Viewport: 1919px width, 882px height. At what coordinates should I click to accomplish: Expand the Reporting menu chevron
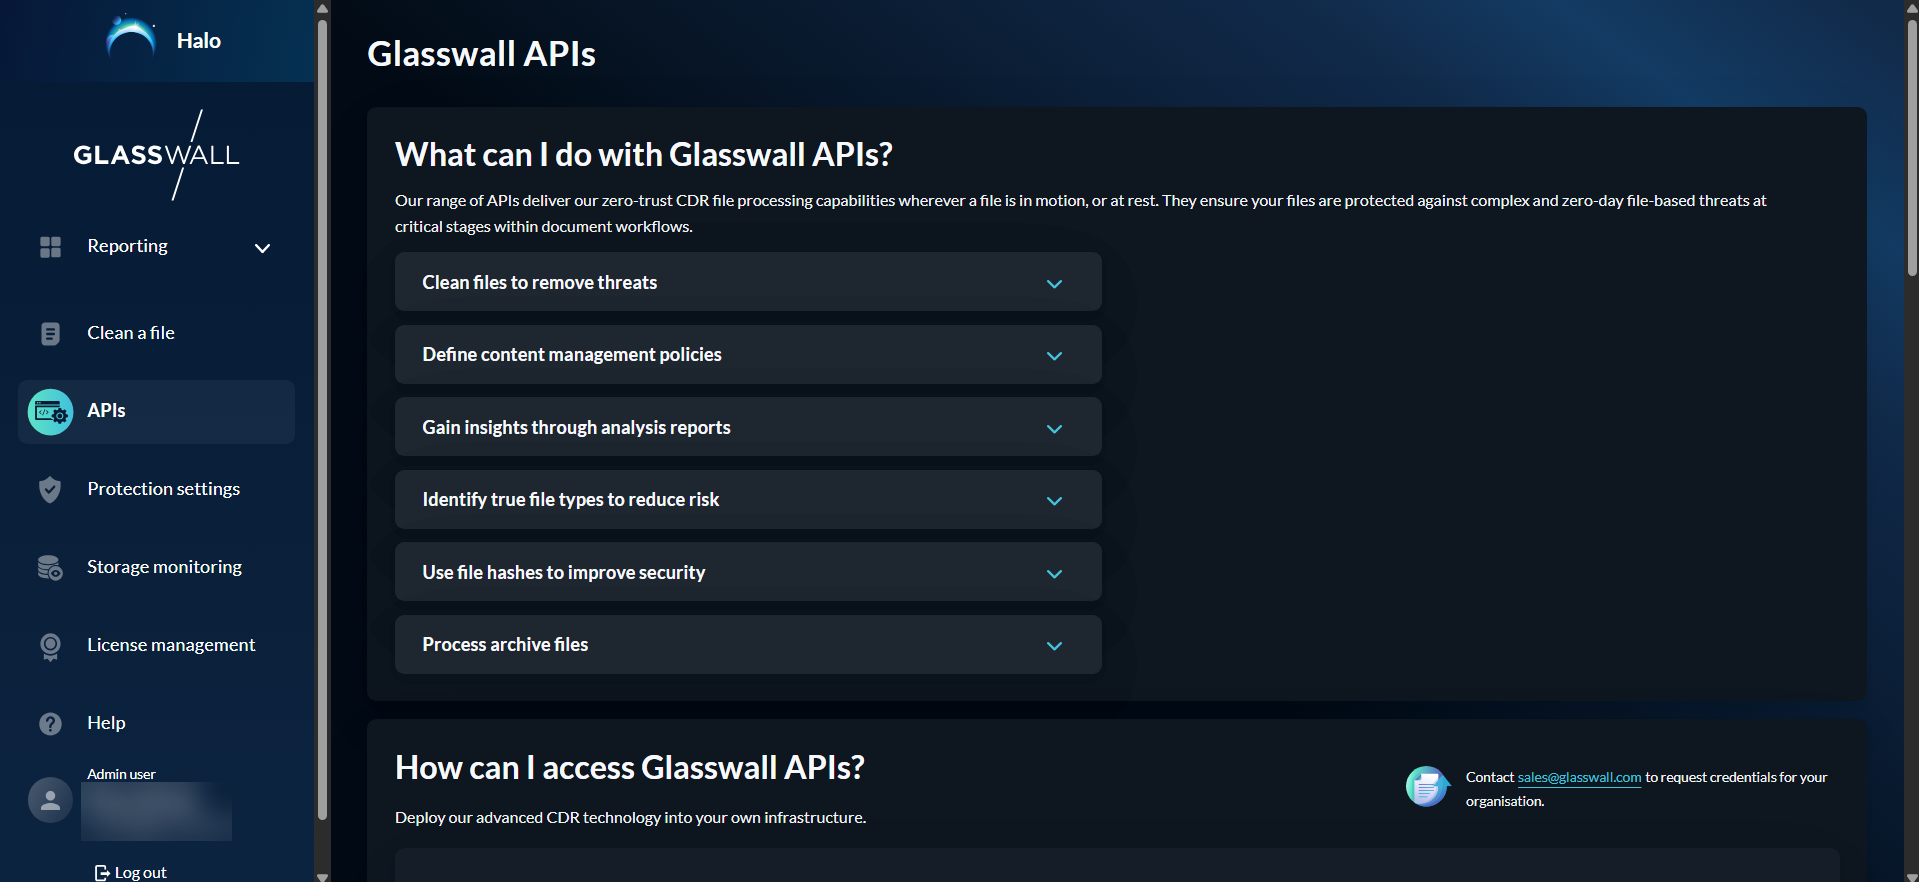click(x=262, y=248)
